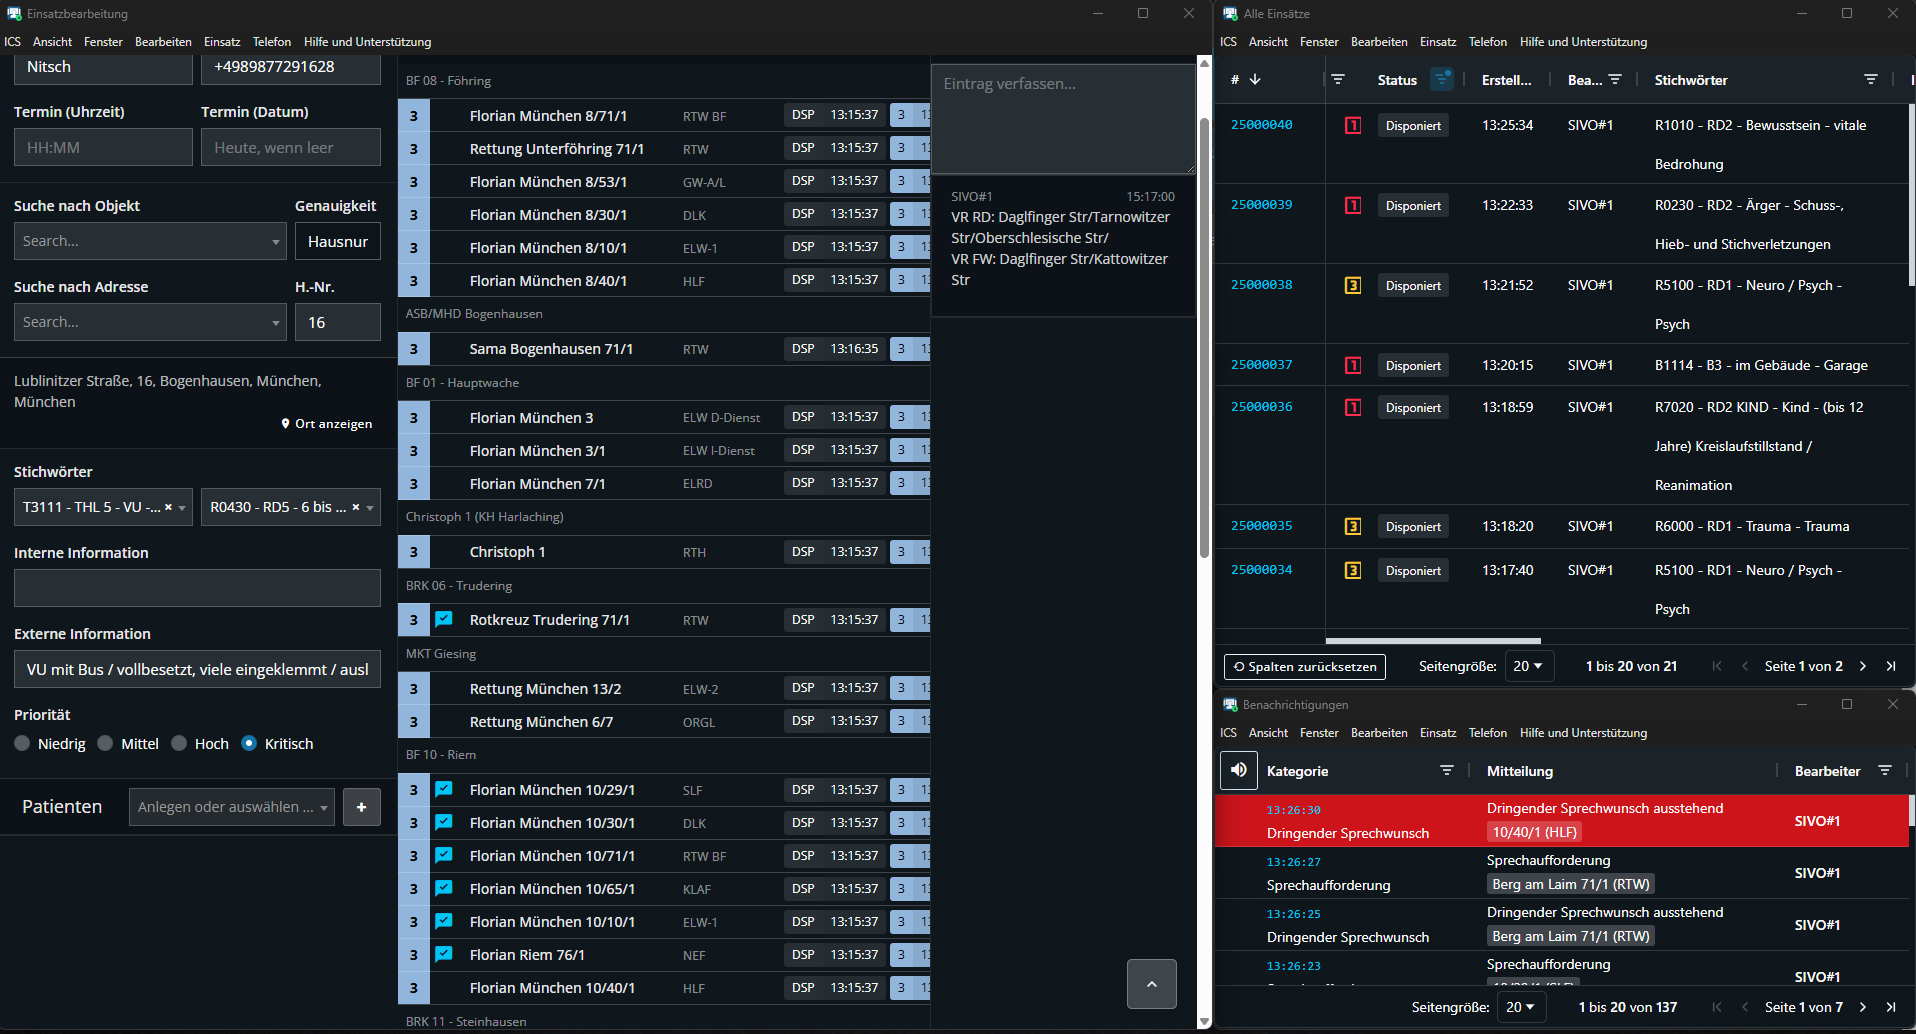1916x1034 pixels.
Task: Click the plus button to add patient
Action: pyautogui.click(x=361, y=807)
